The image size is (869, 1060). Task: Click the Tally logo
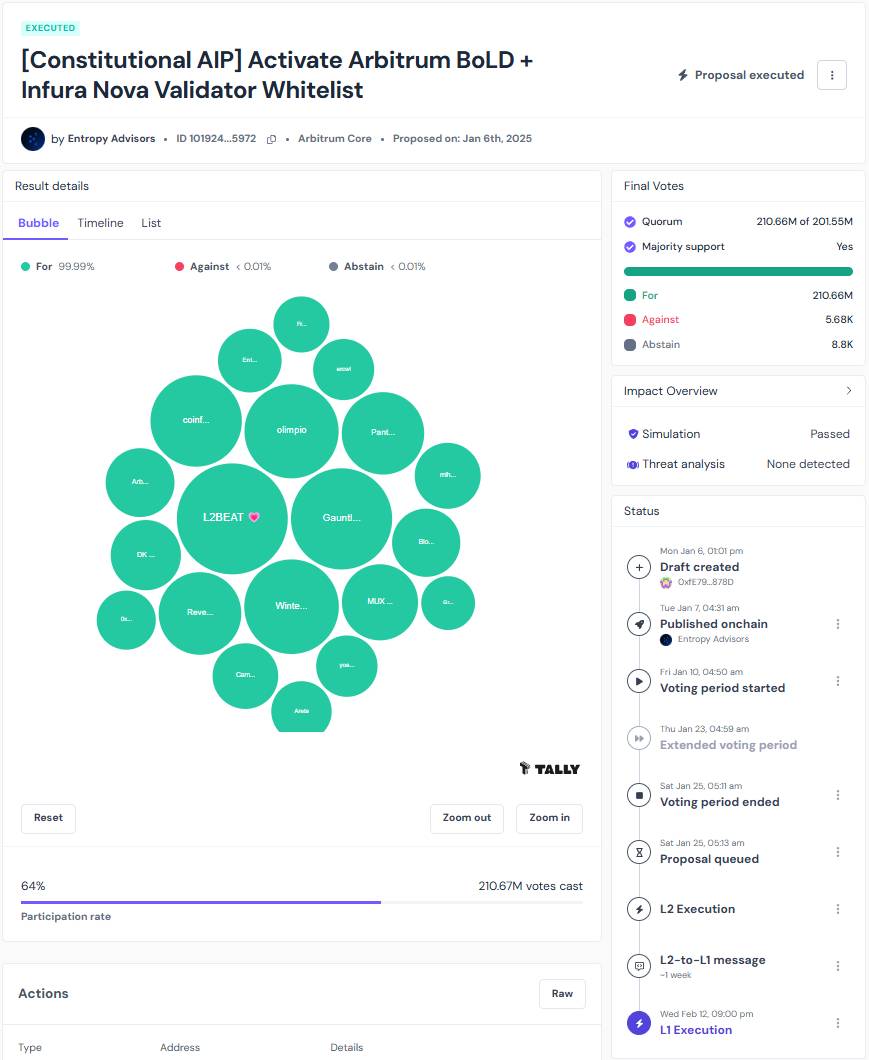click(549, 769)
